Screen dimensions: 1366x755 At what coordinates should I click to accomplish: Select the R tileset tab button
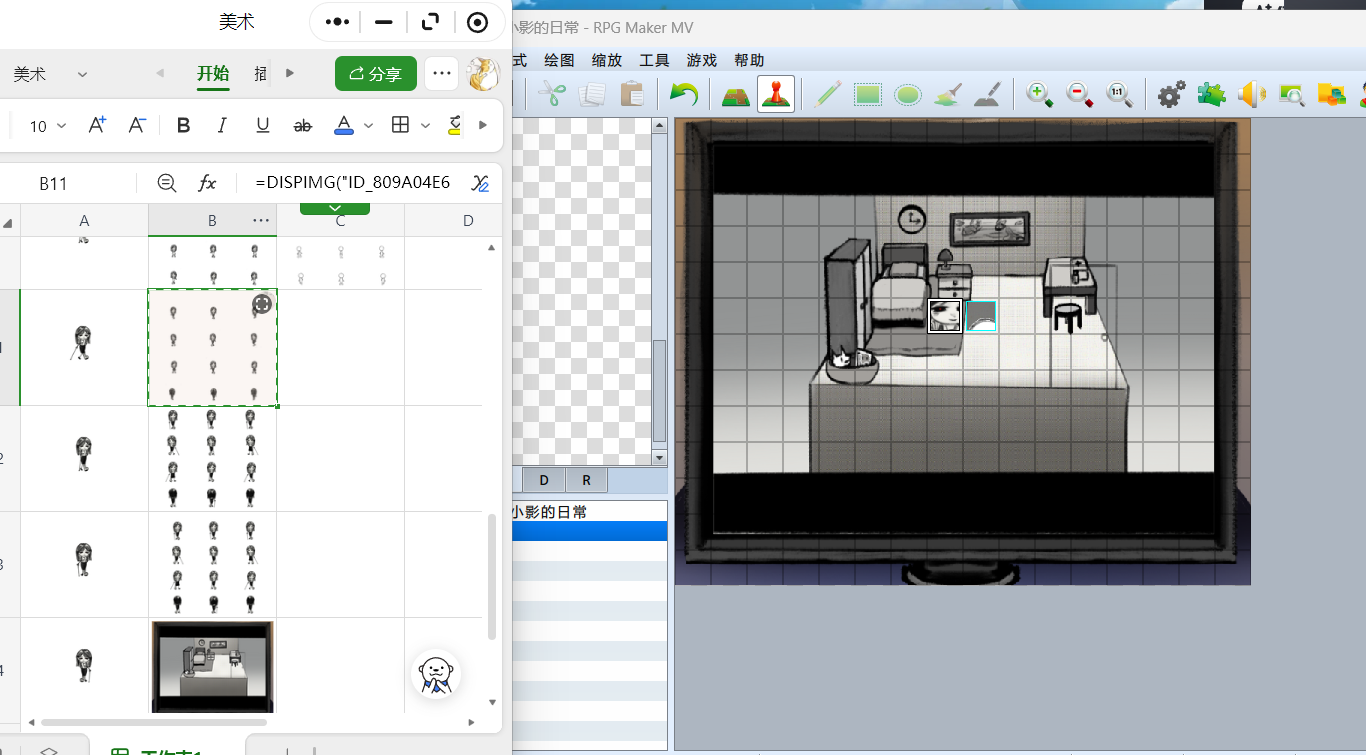(586, 480)
